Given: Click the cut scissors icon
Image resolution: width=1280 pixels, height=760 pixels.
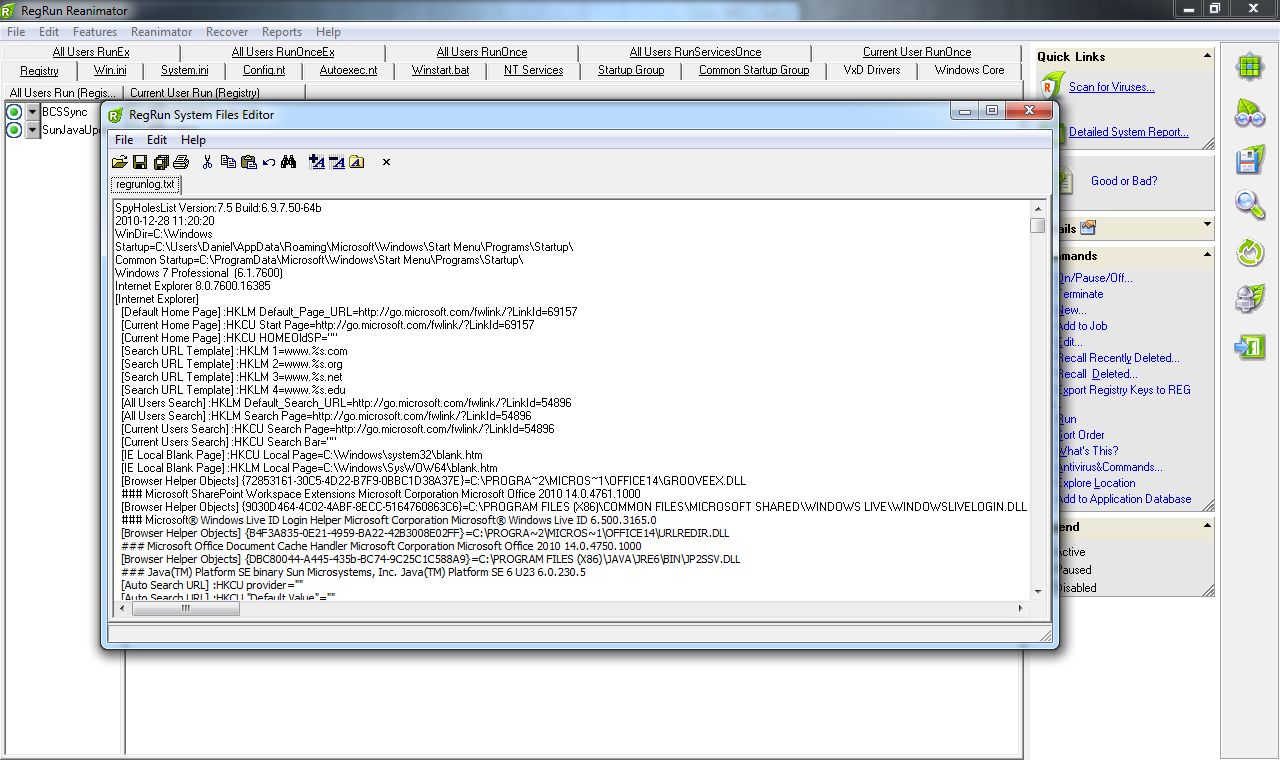Looking at the screenshot, I should tap(207, 162).
